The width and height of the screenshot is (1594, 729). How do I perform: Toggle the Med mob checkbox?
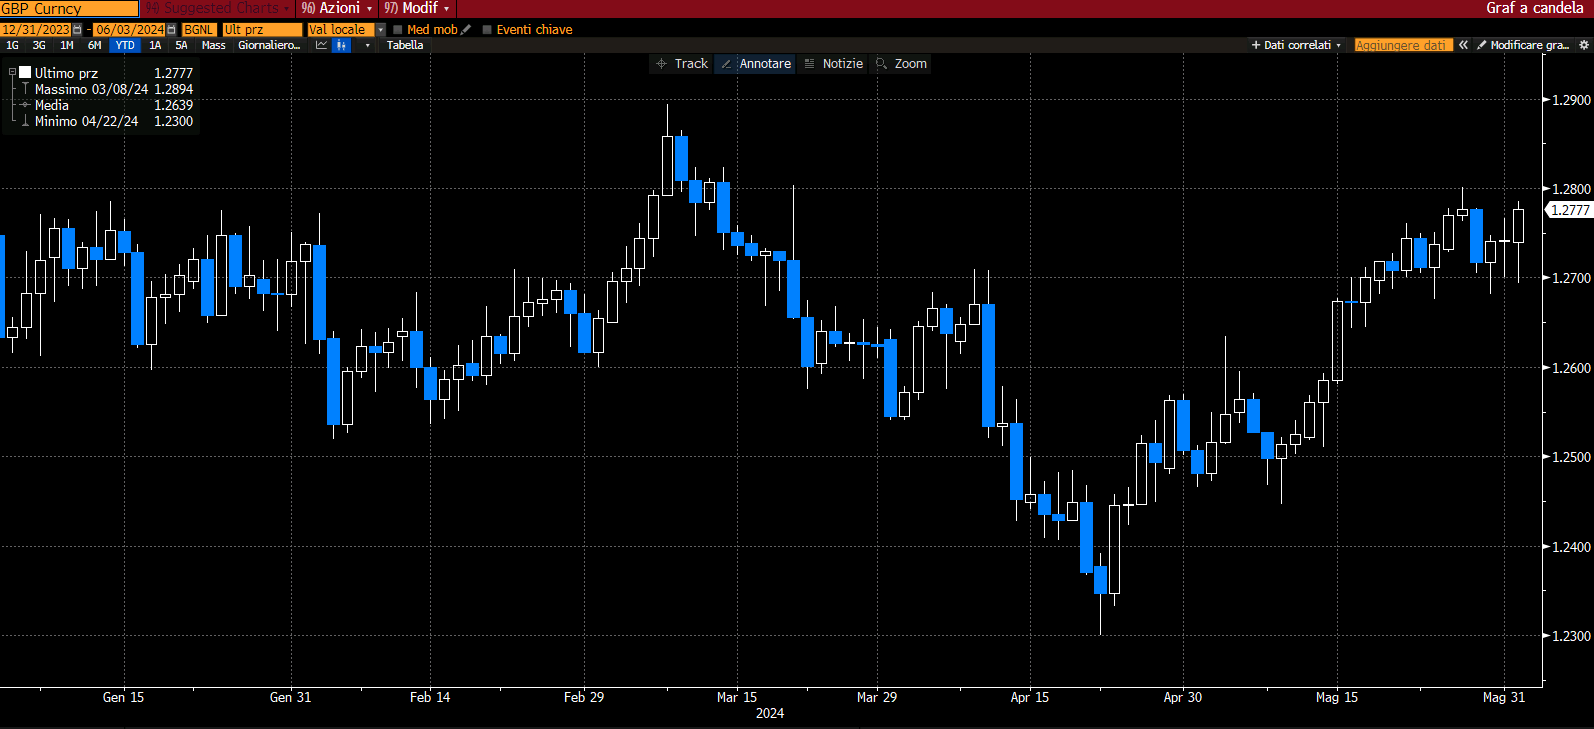398,30
